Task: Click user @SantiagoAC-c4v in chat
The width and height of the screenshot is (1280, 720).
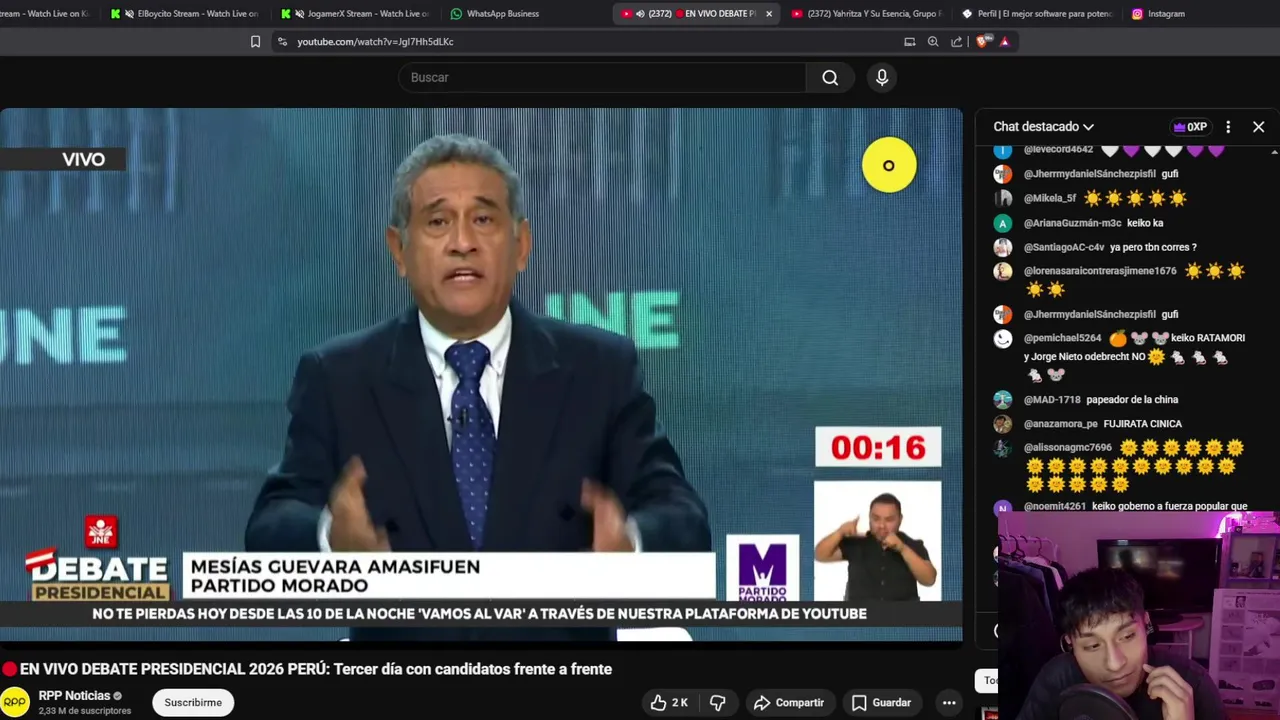Action: click(x=1064, y=247)
